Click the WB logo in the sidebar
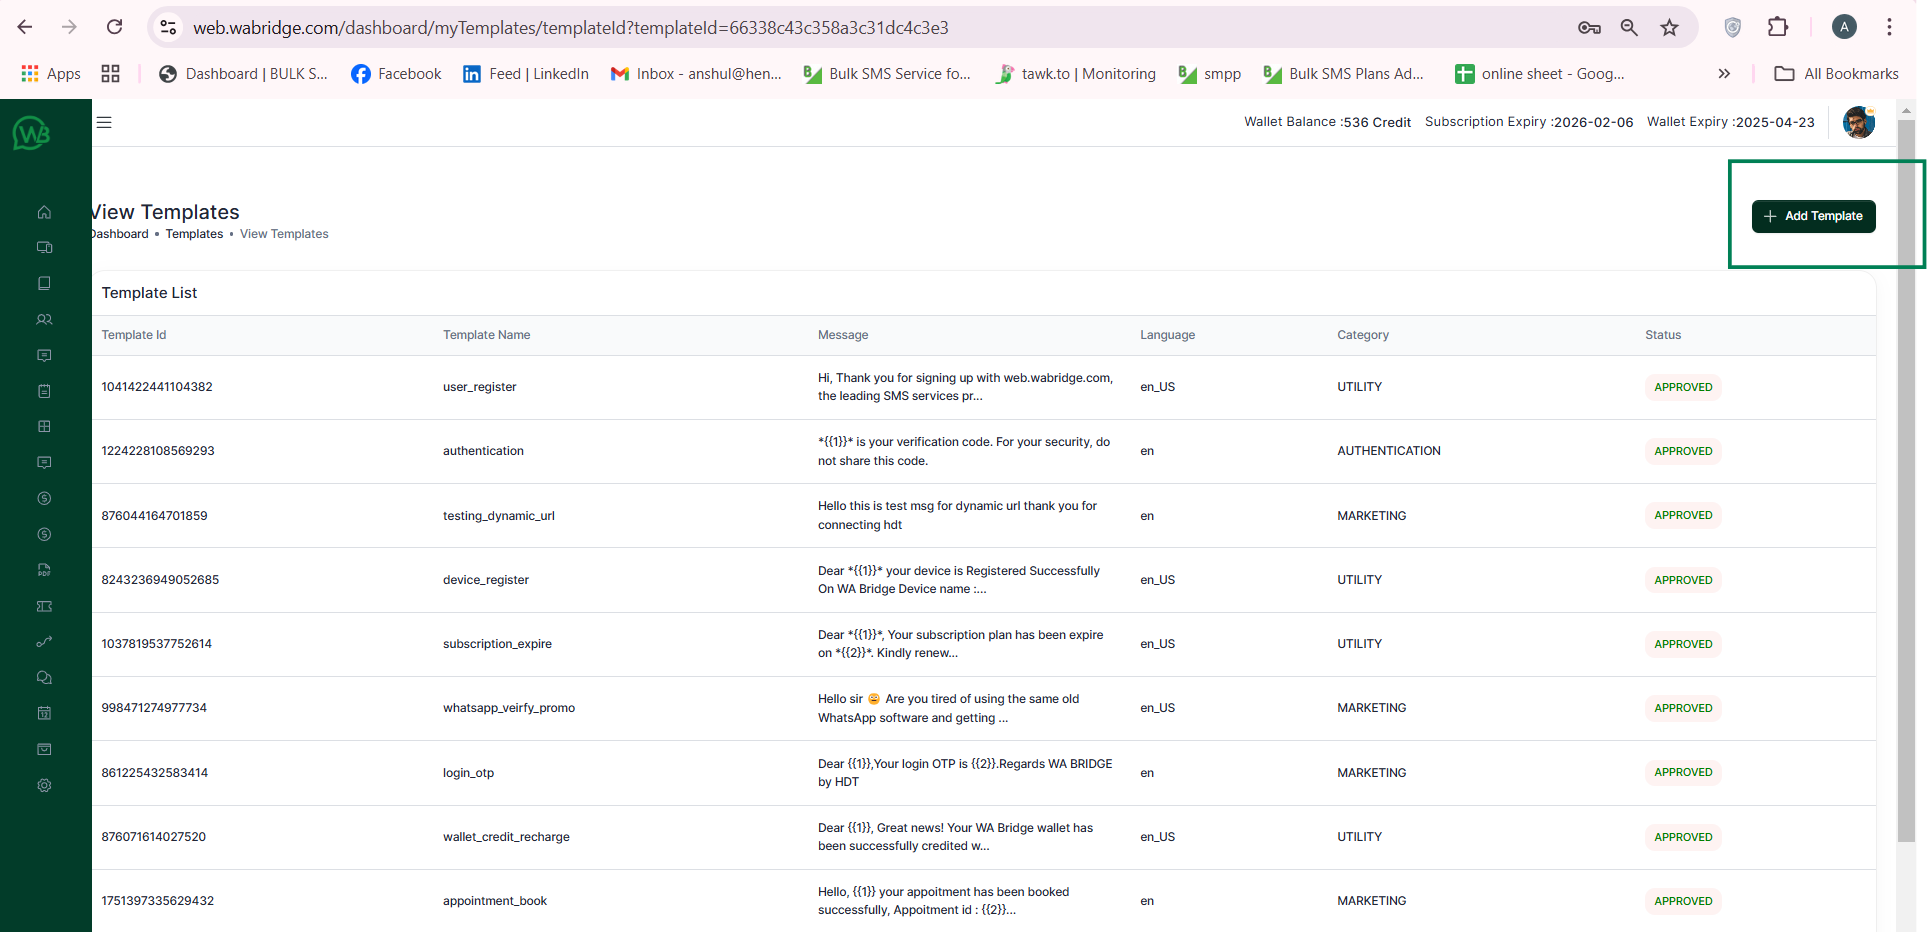The image size is (1927, 932). coord(31,132)
